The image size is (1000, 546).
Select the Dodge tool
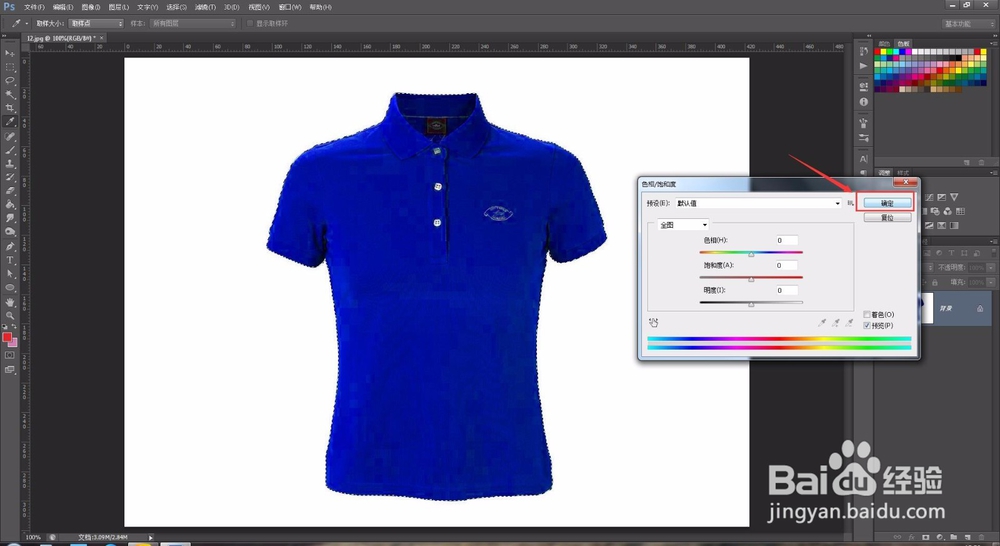tap(10, 232)
